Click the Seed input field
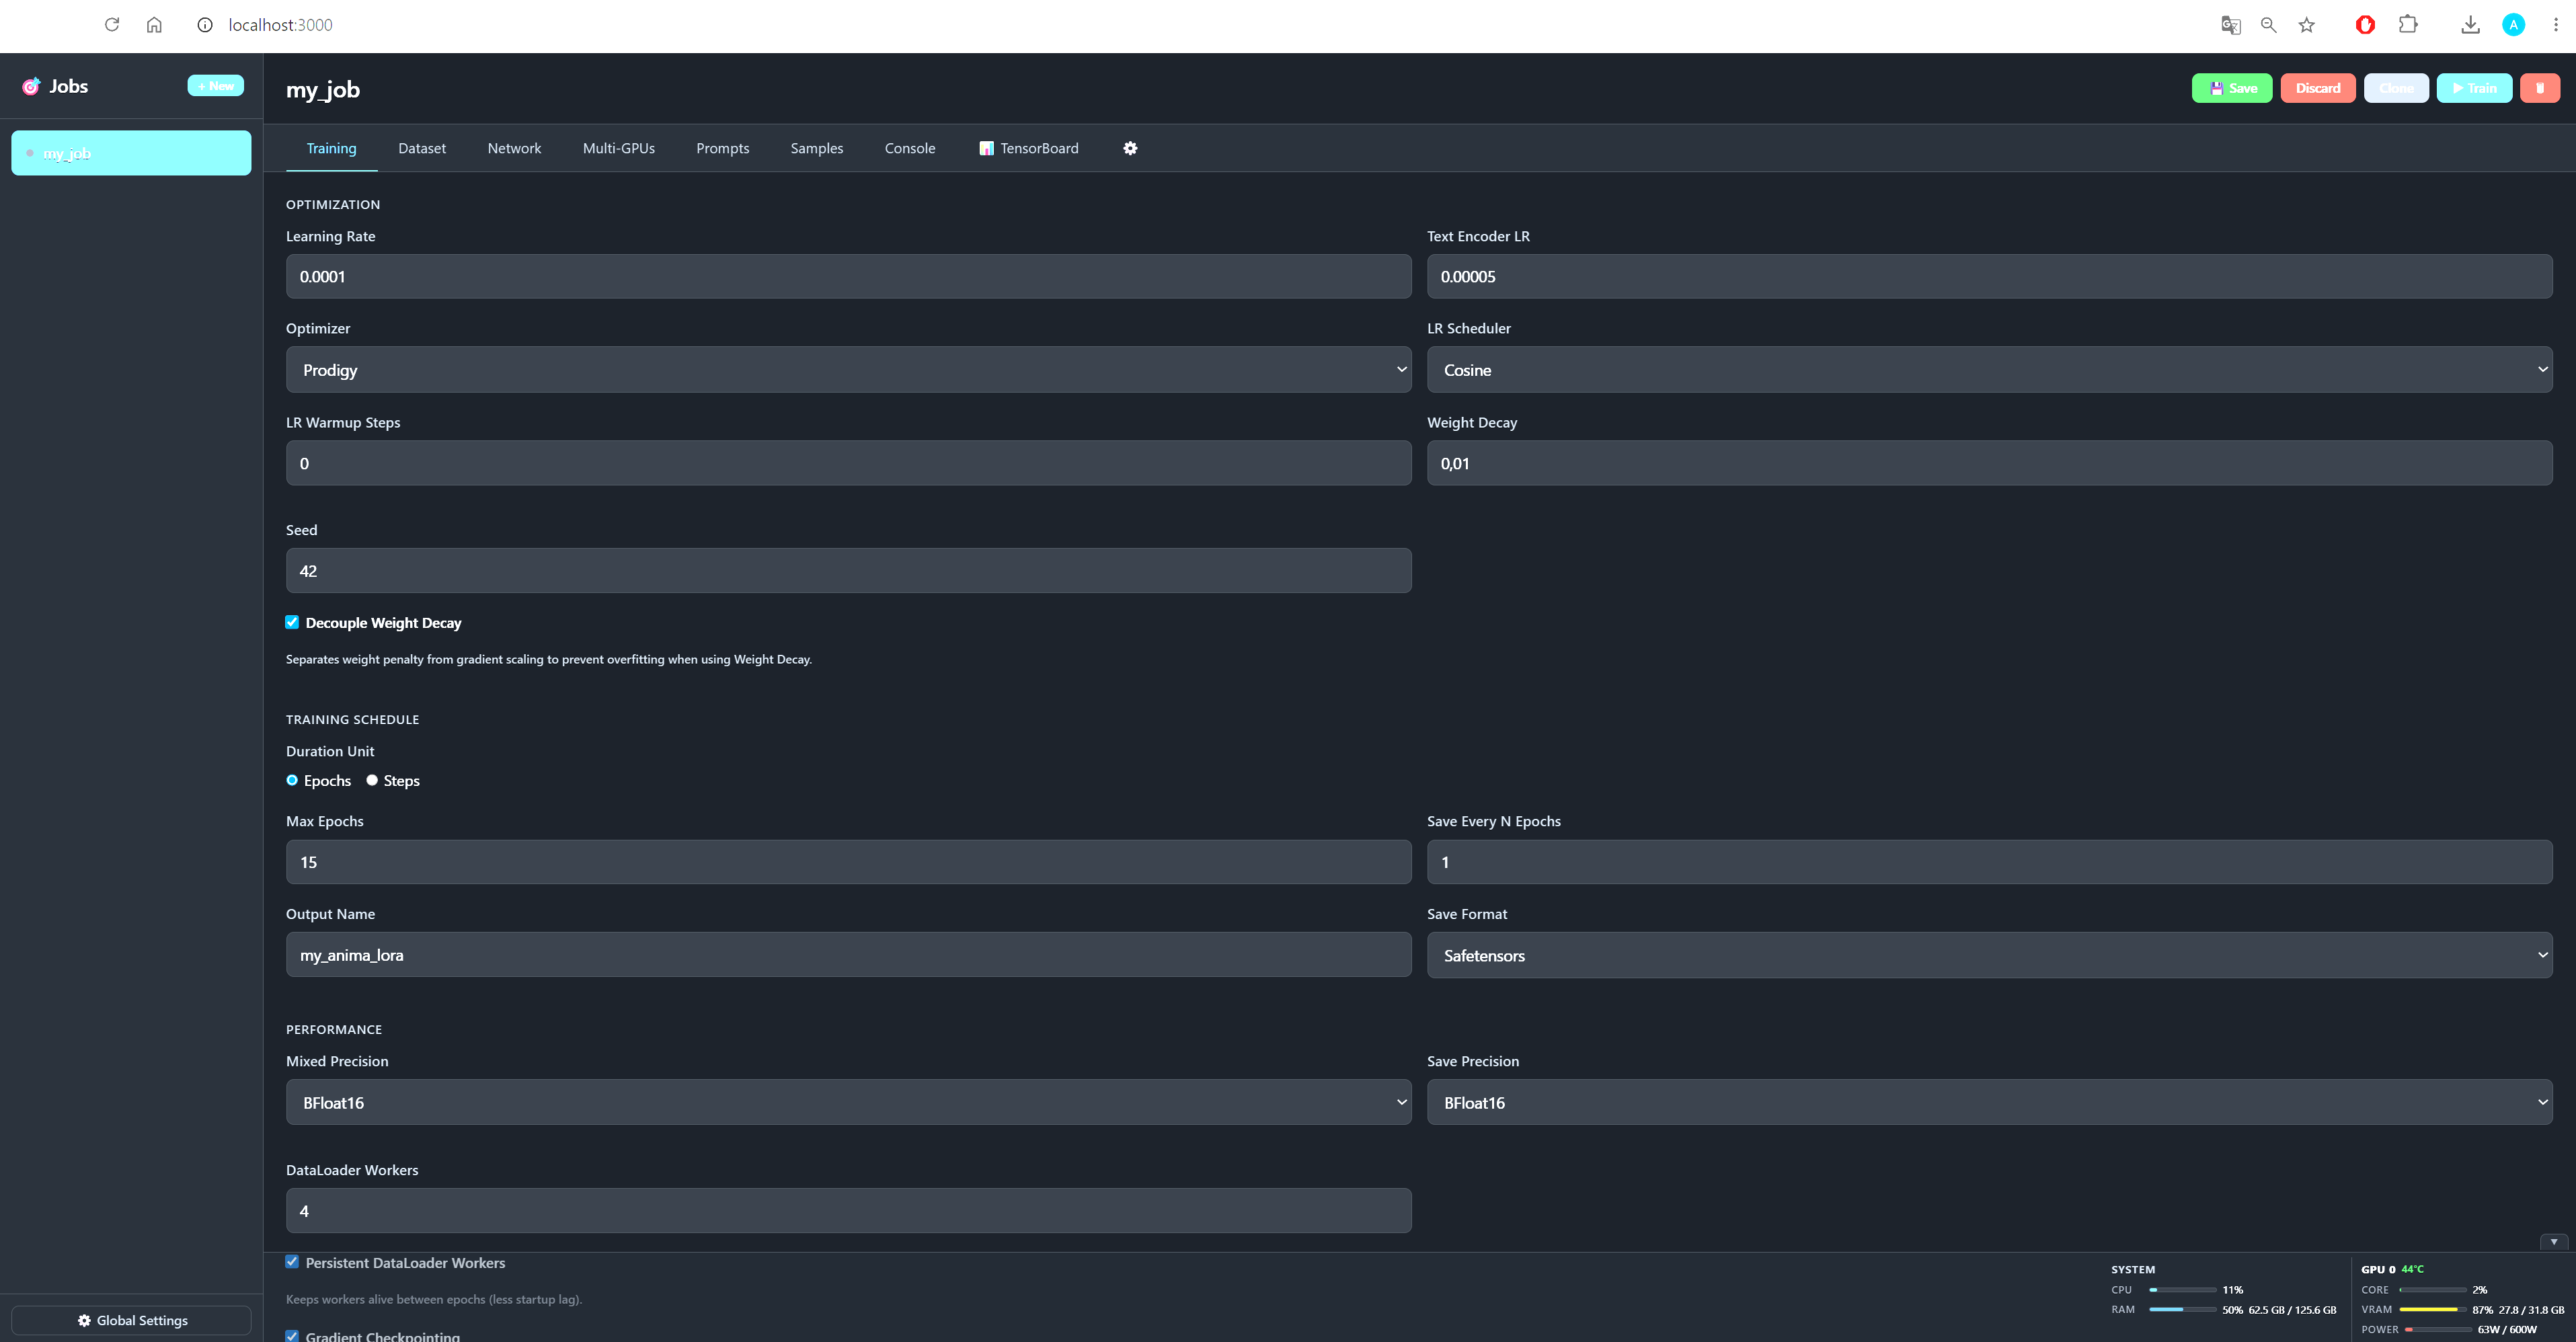 [x=848, y=570]
